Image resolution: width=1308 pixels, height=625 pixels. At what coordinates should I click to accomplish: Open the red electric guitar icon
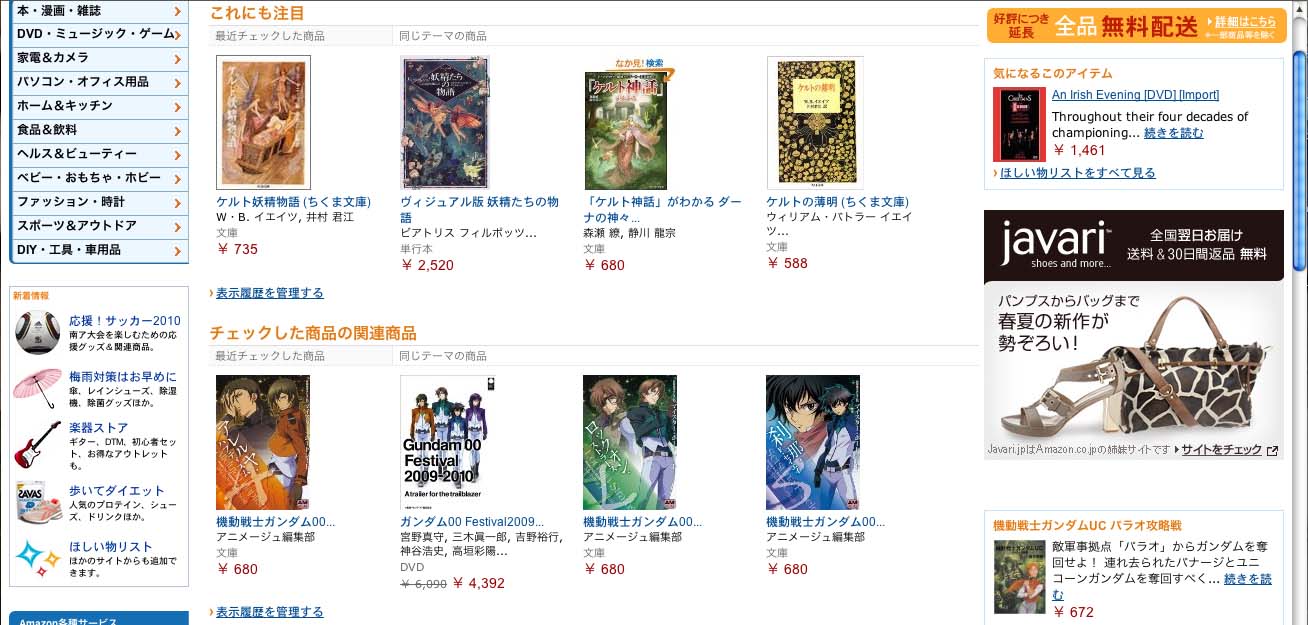point(37,443)
